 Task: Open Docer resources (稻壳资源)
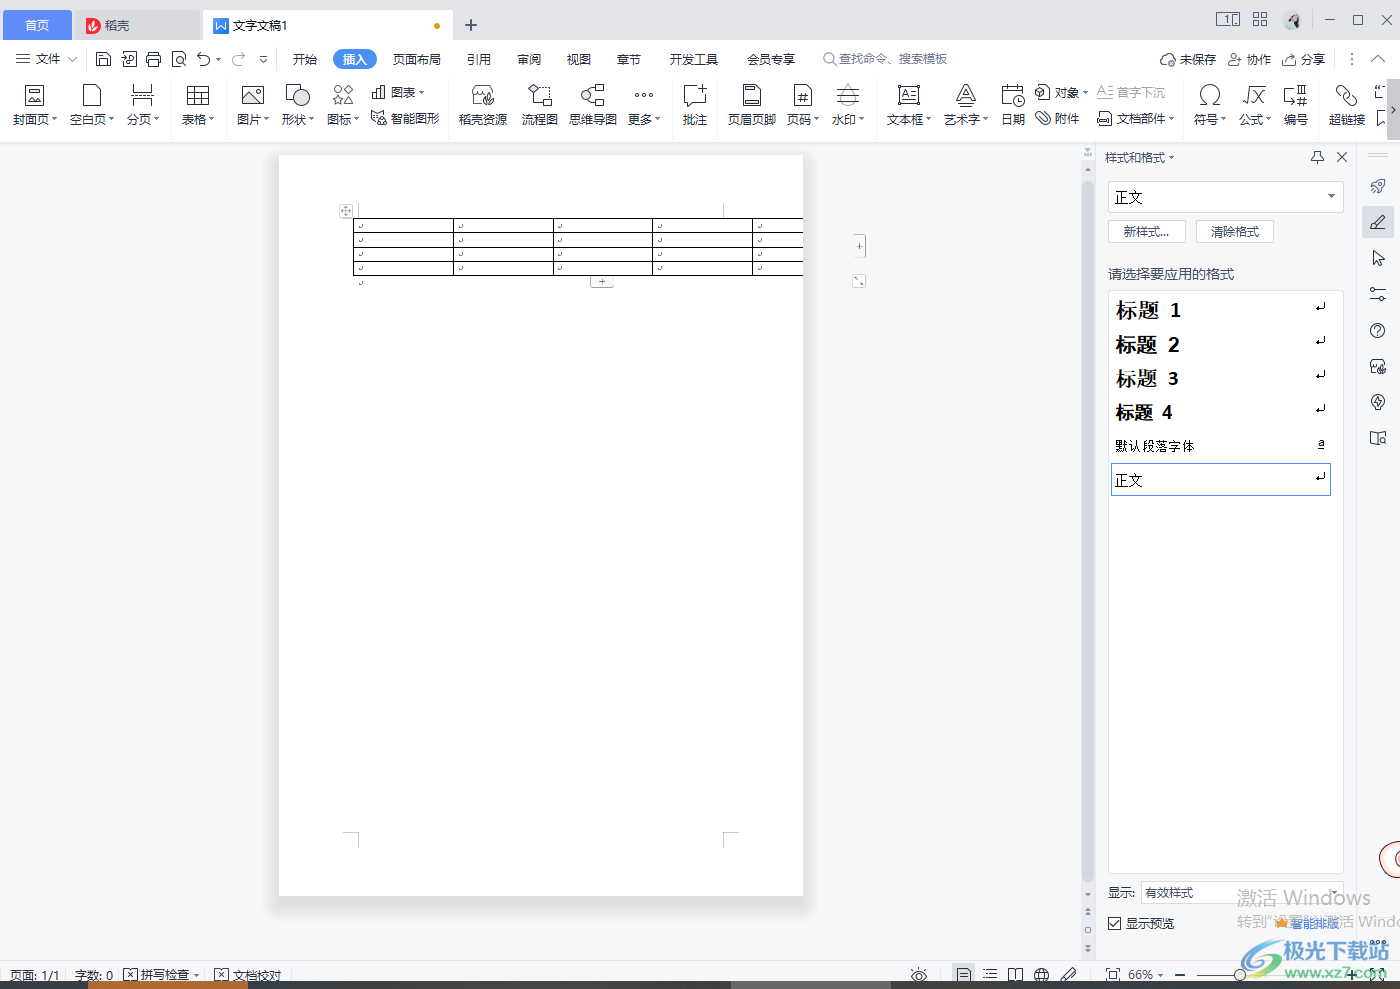(483, 104)
